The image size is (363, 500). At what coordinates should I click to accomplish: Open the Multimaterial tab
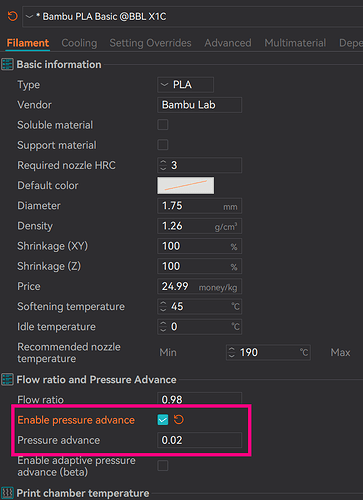point(295,43)
